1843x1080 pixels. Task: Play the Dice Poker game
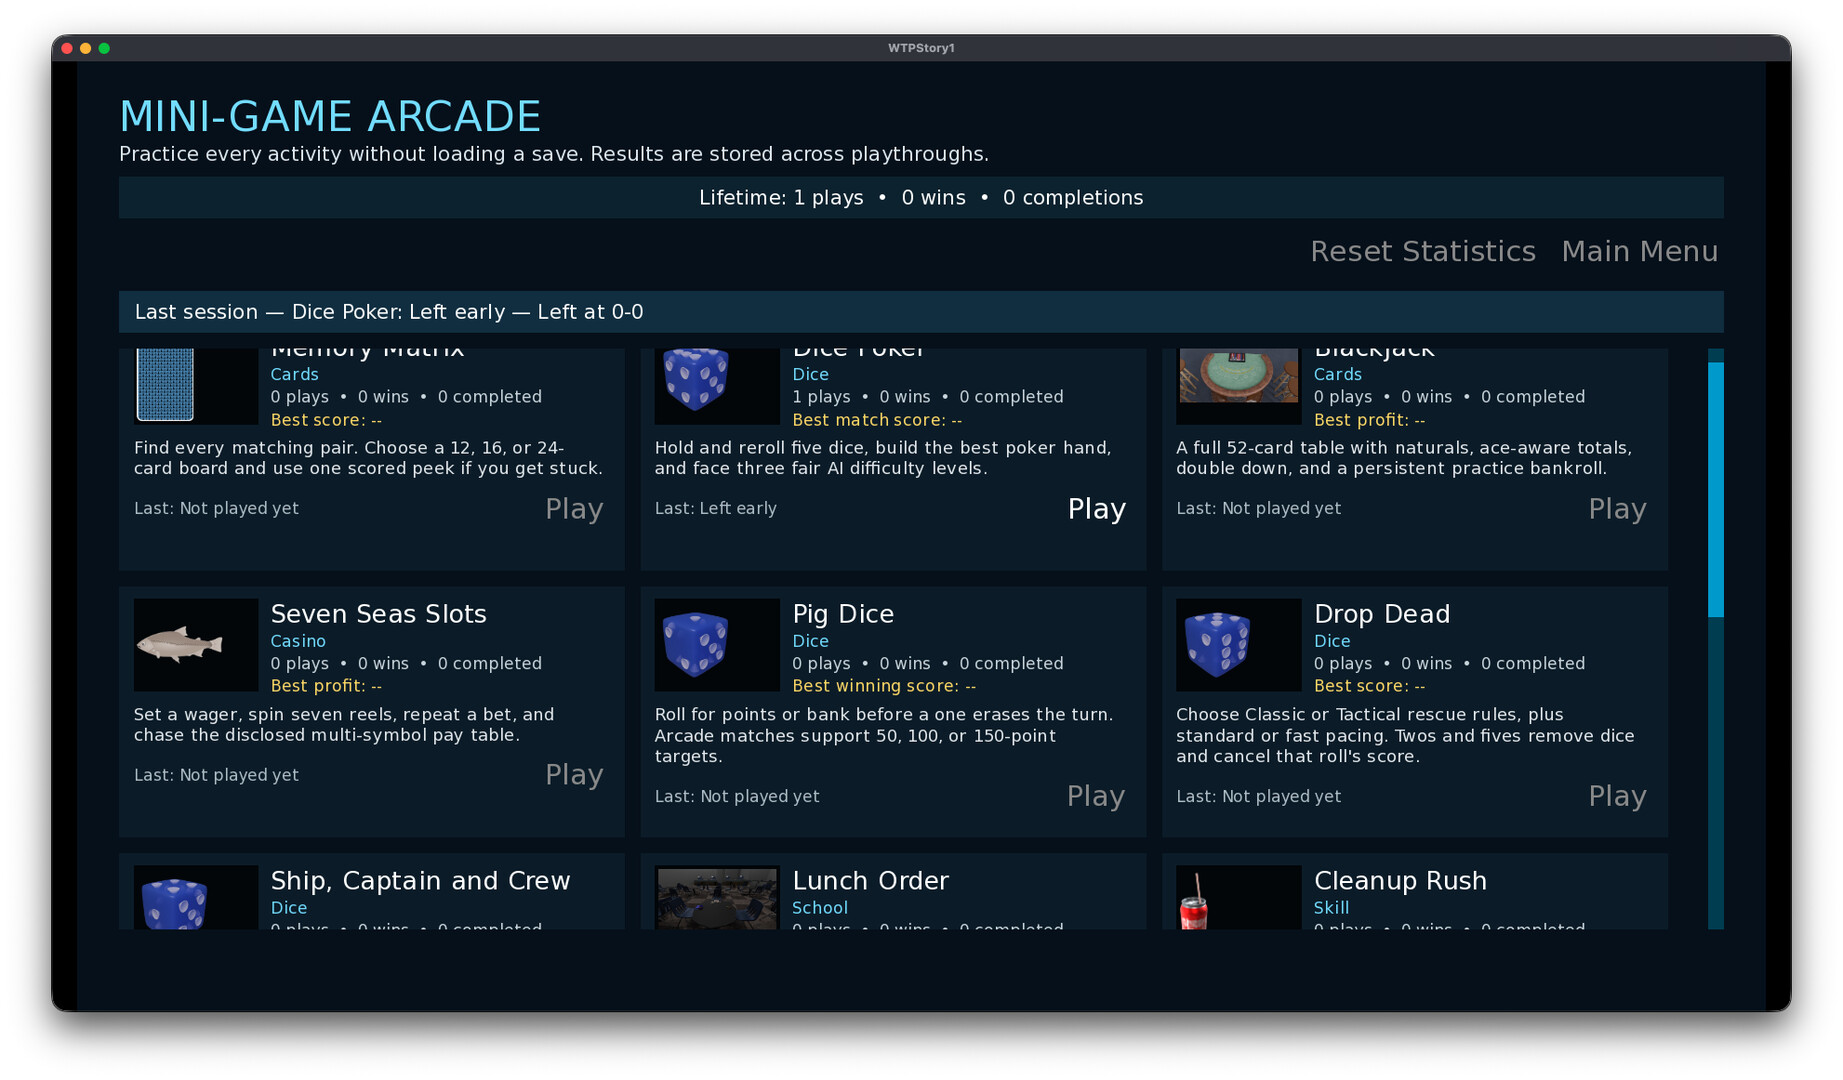1096,509
